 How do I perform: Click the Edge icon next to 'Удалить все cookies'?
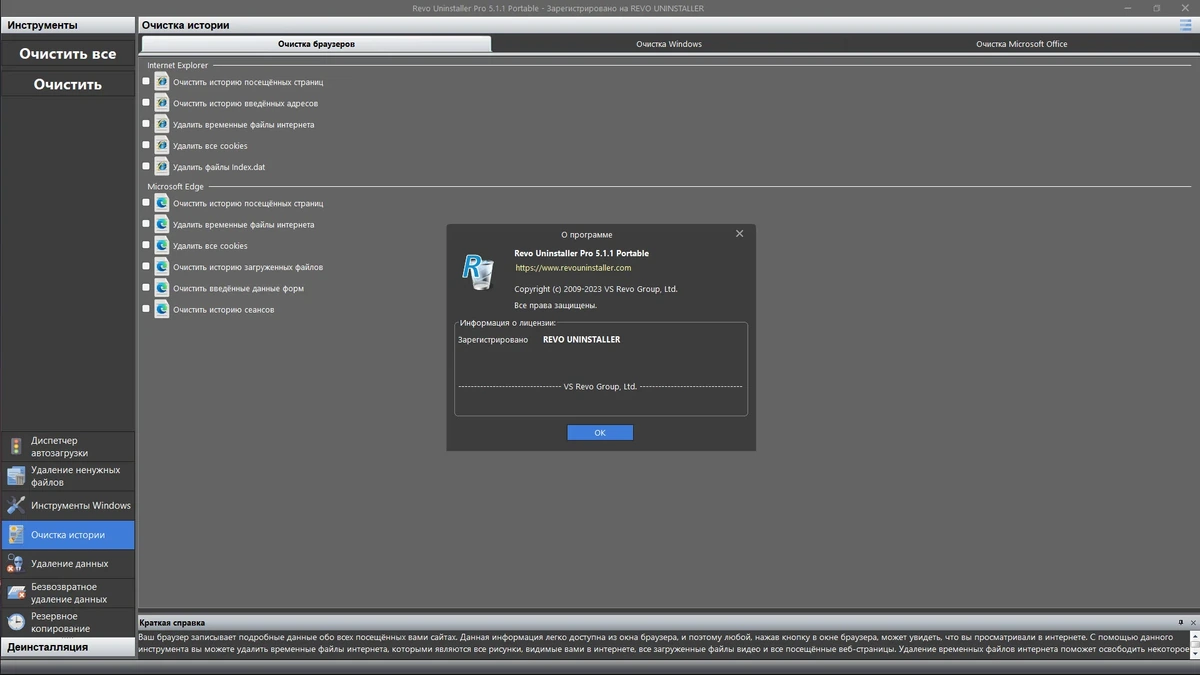pos(161,245)
